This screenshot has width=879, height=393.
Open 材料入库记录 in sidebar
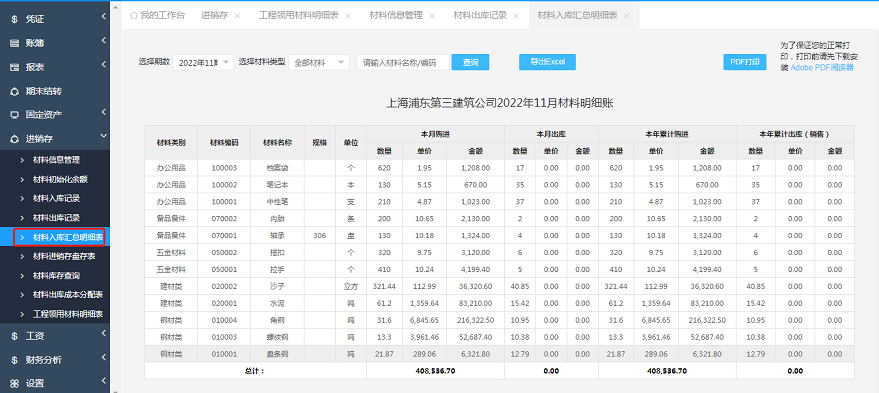[56, 198]
